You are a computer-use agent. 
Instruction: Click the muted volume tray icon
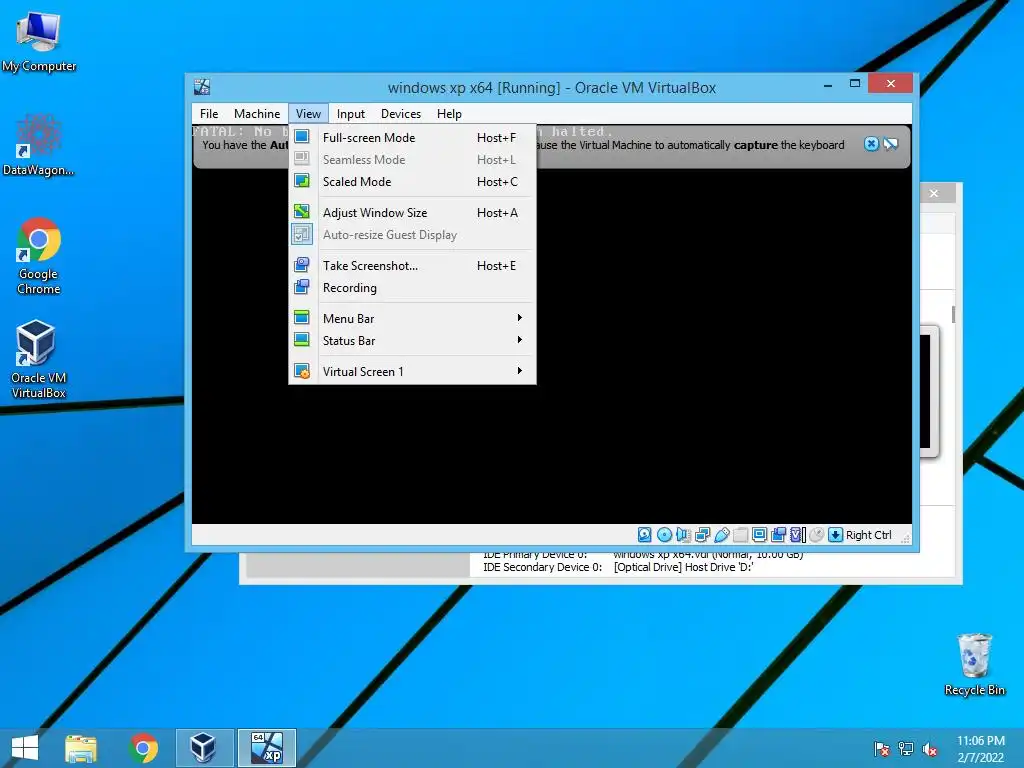click(930, 749)
